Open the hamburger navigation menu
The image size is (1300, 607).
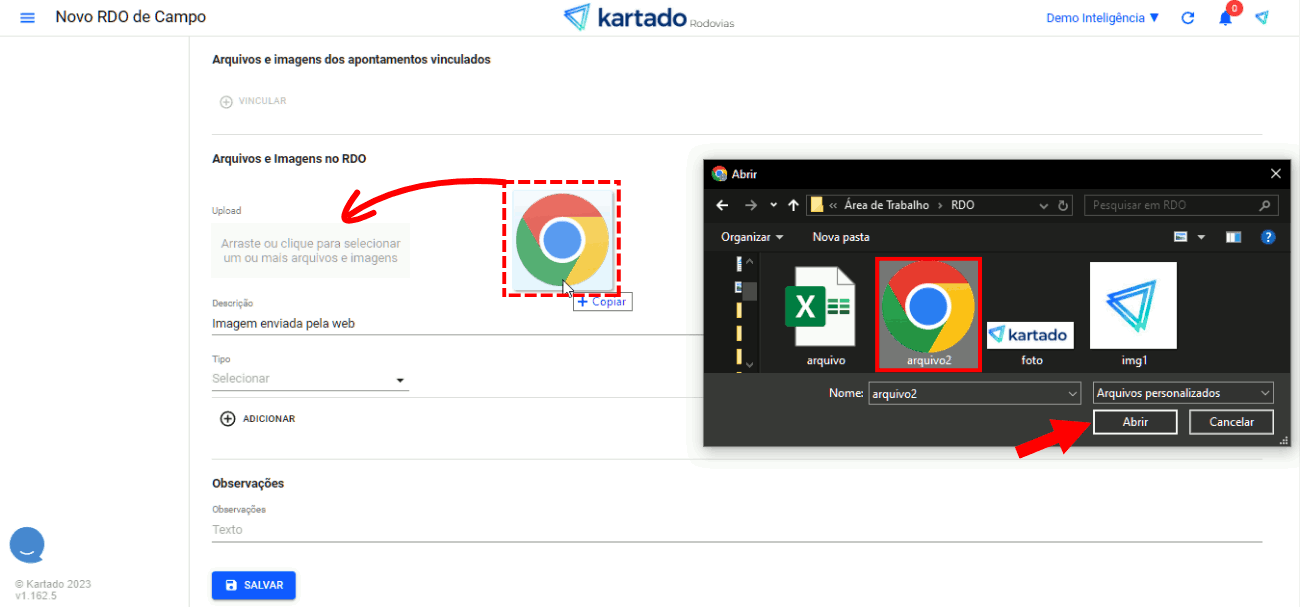[x=27, y=18]
